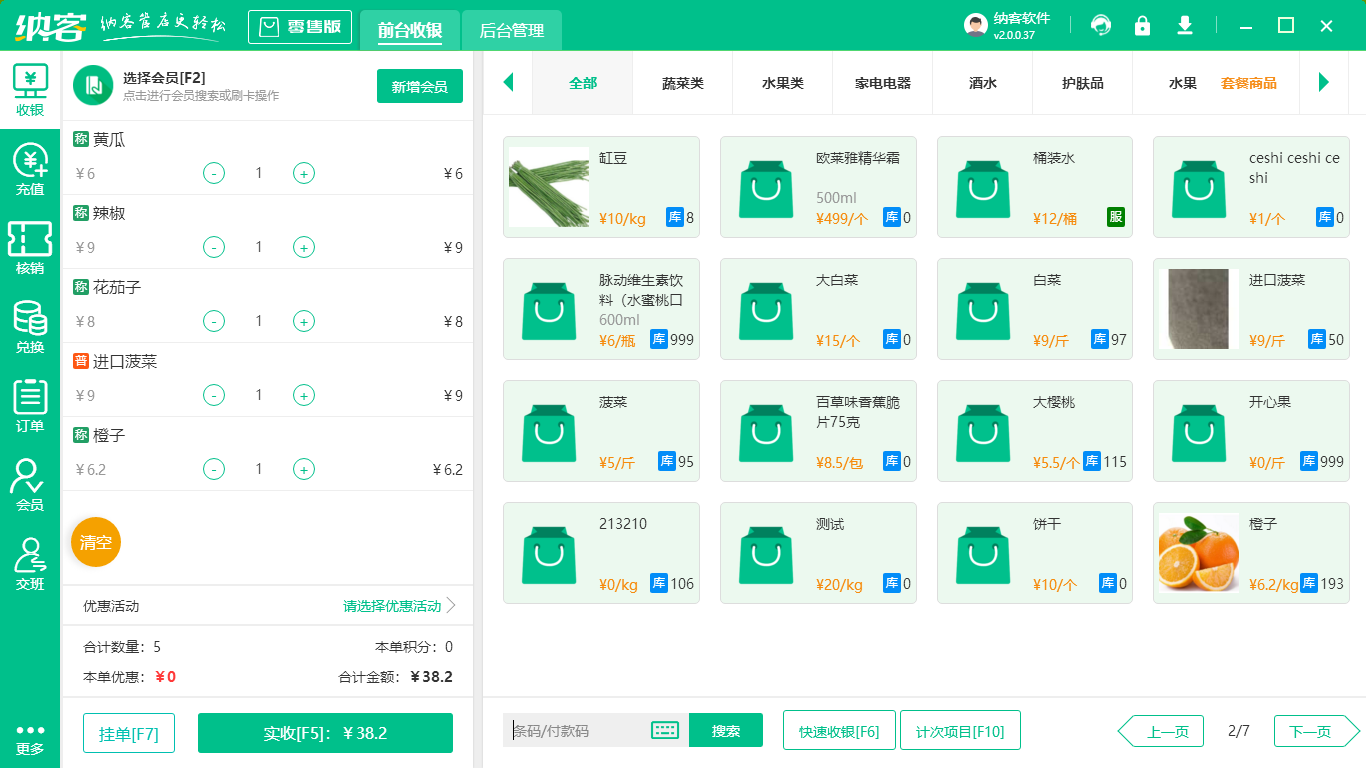Click the 实收[F5] payment button
This screenshot has width=1366, height=768.
click(325, 733)
